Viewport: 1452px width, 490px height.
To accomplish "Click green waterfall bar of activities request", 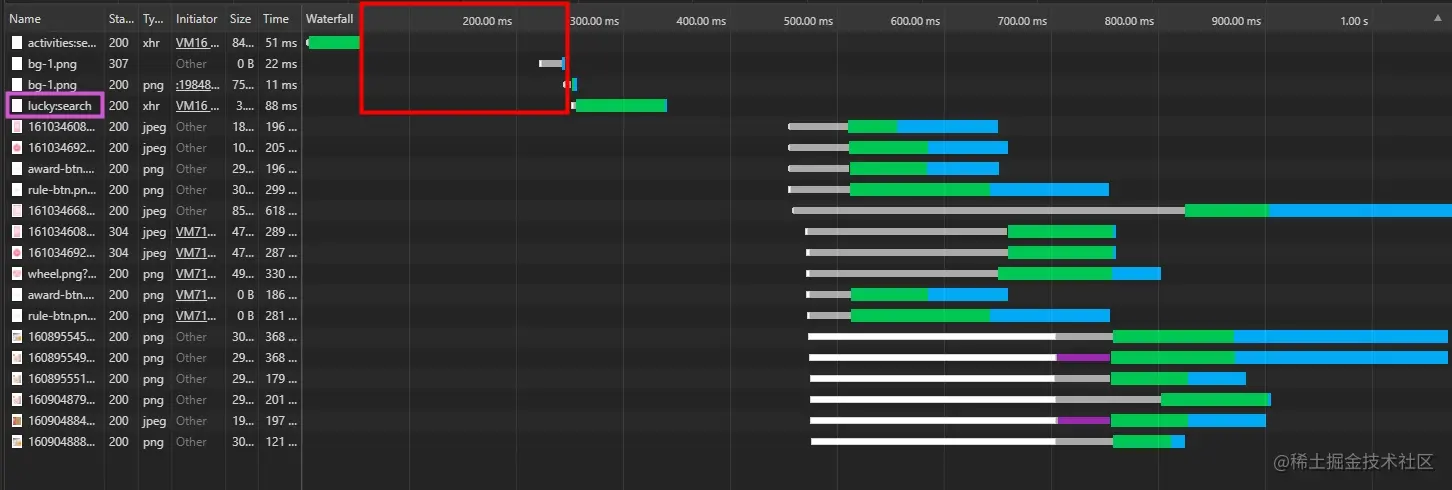I will (333, 43).
